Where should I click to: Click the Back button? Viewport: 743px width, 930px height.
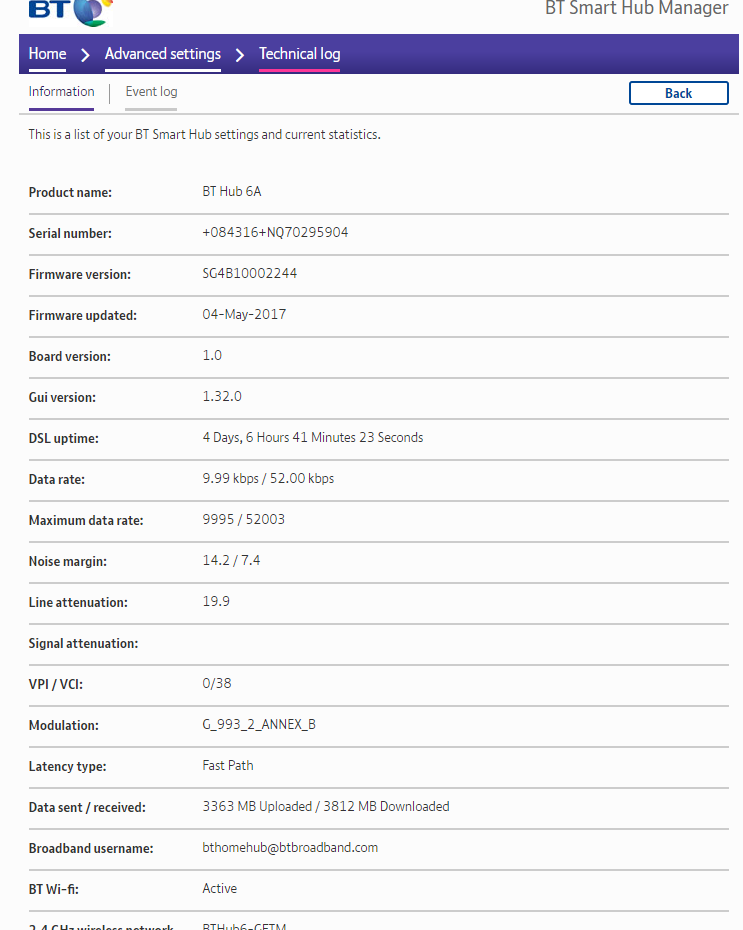(x=678, y=93)
